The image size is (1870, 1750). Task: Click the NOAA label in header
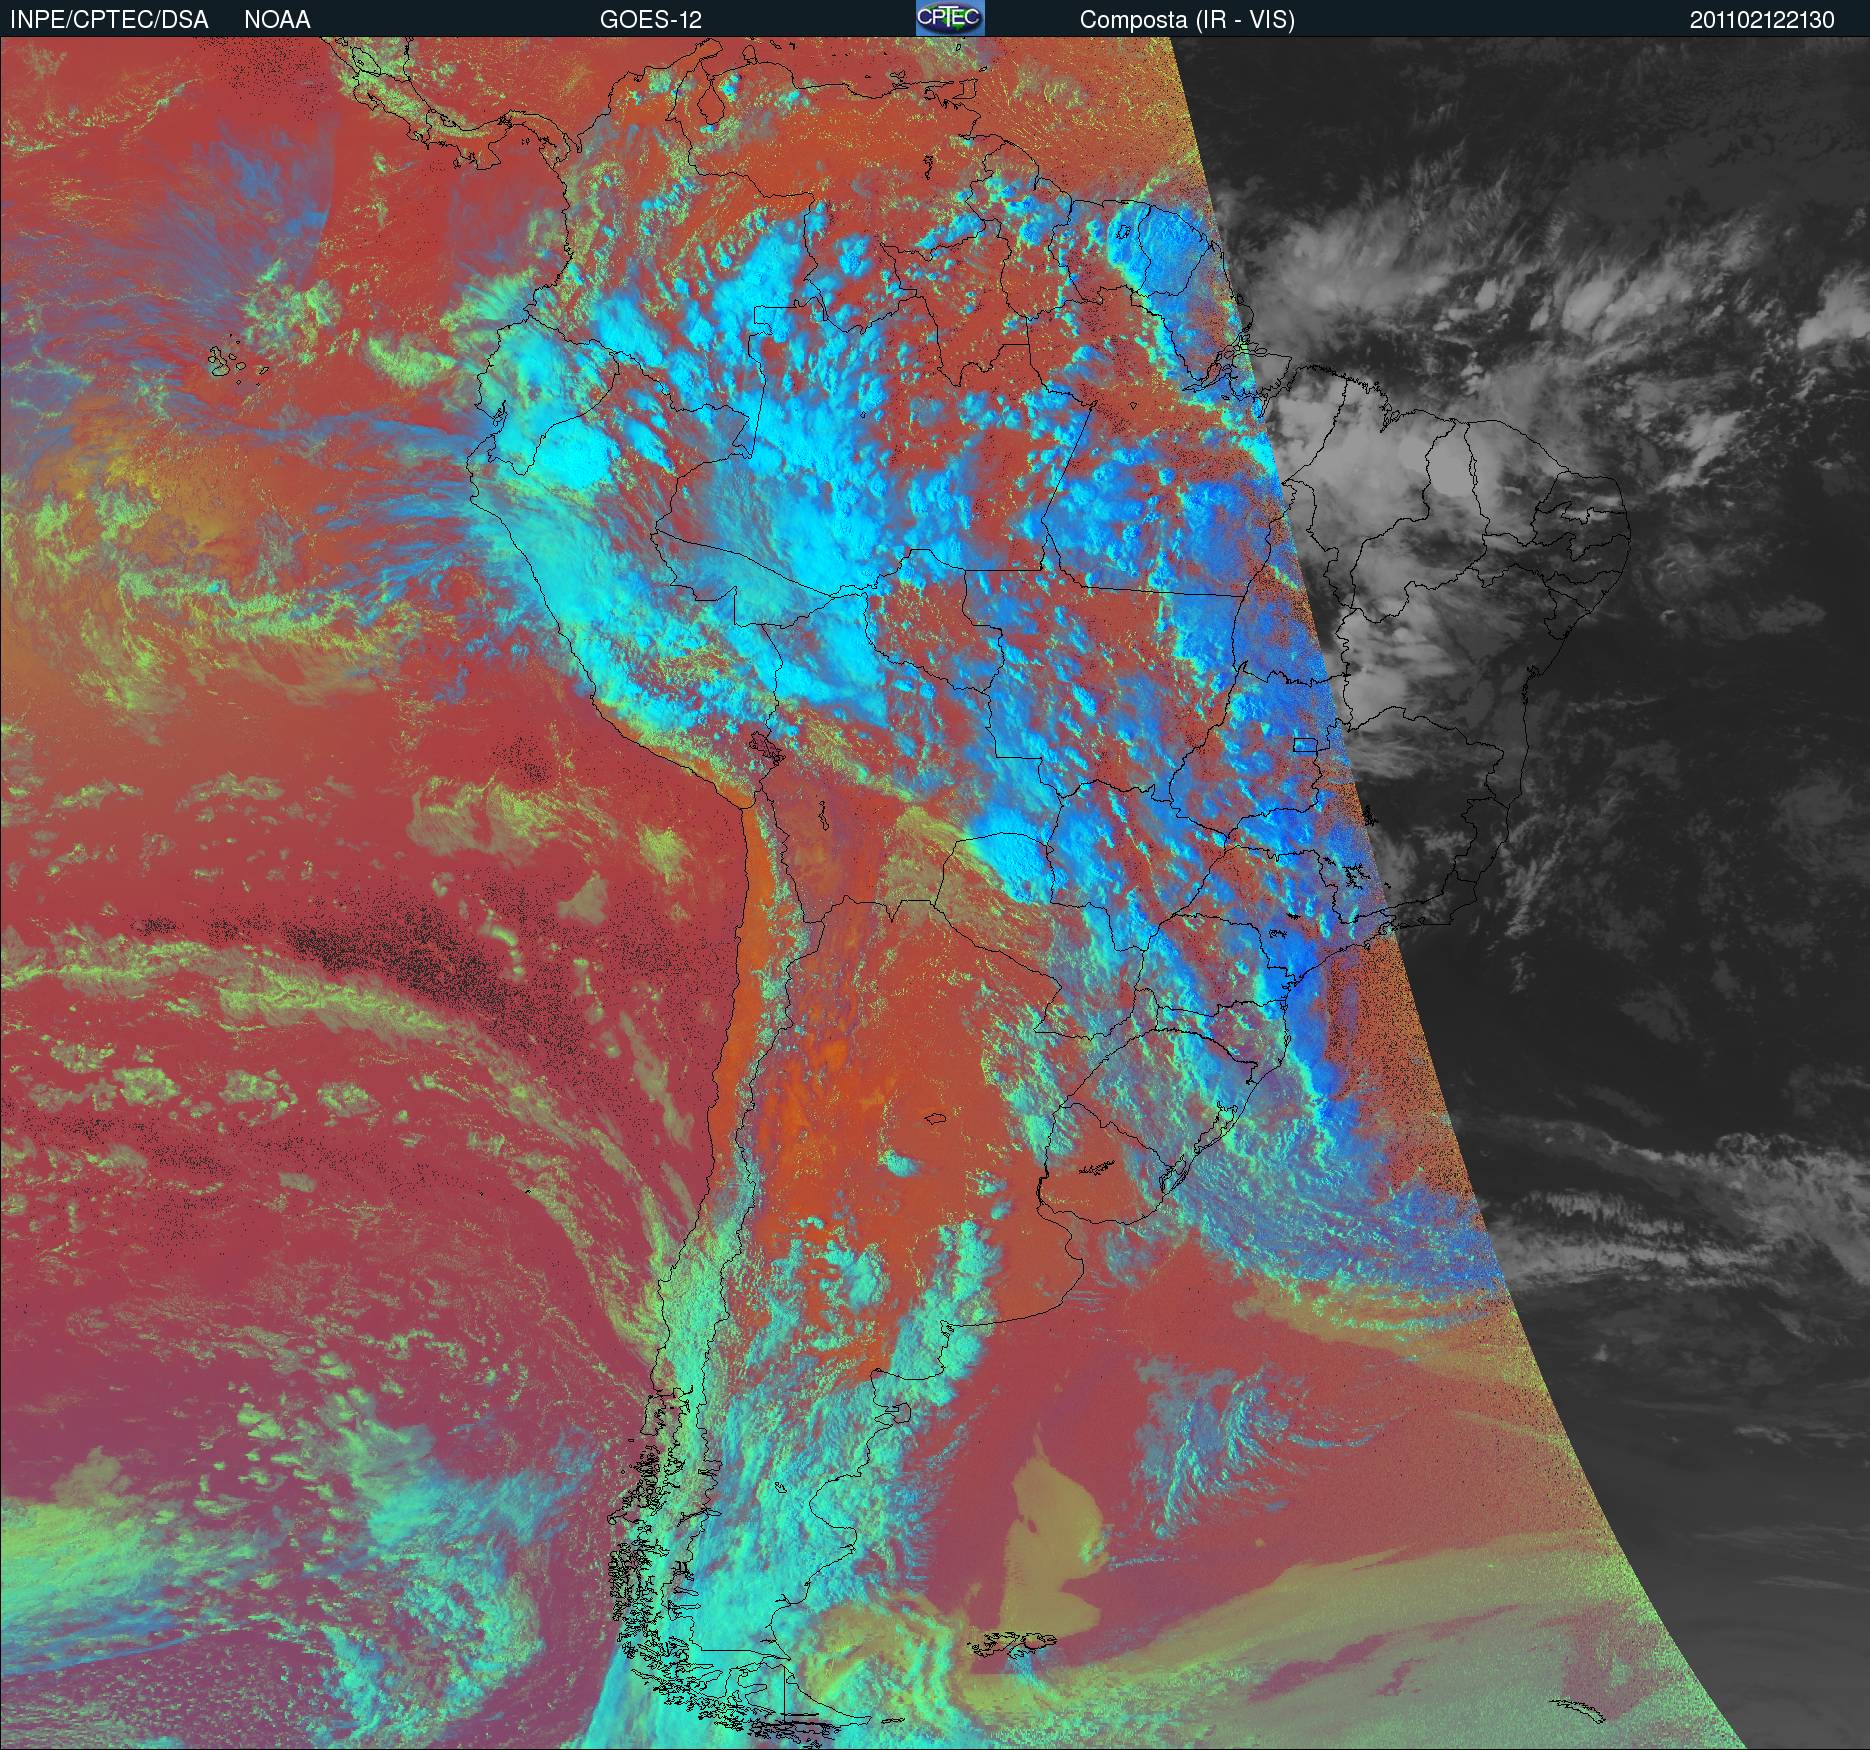tap(277, 19)
